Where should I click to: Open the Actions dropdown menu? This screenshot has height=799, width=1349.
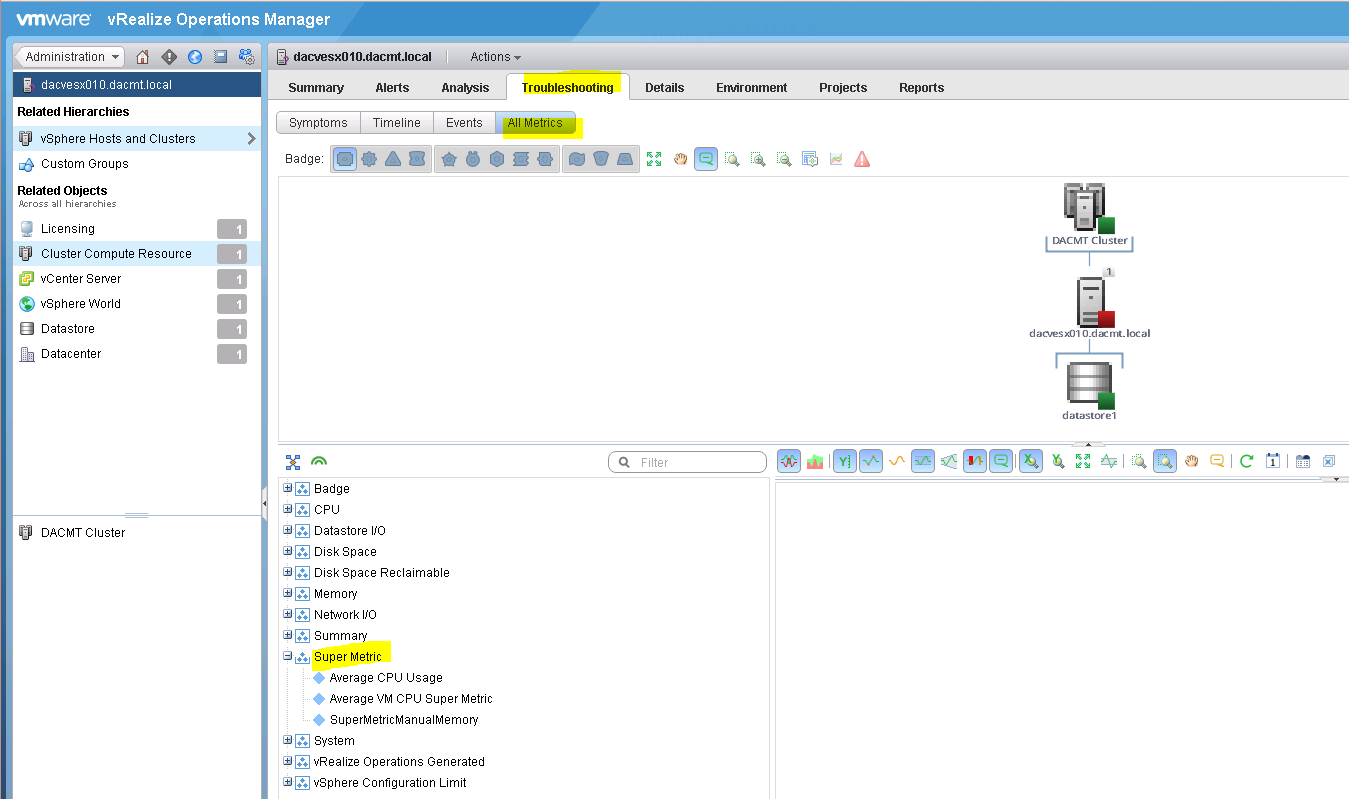pos(495,57)
